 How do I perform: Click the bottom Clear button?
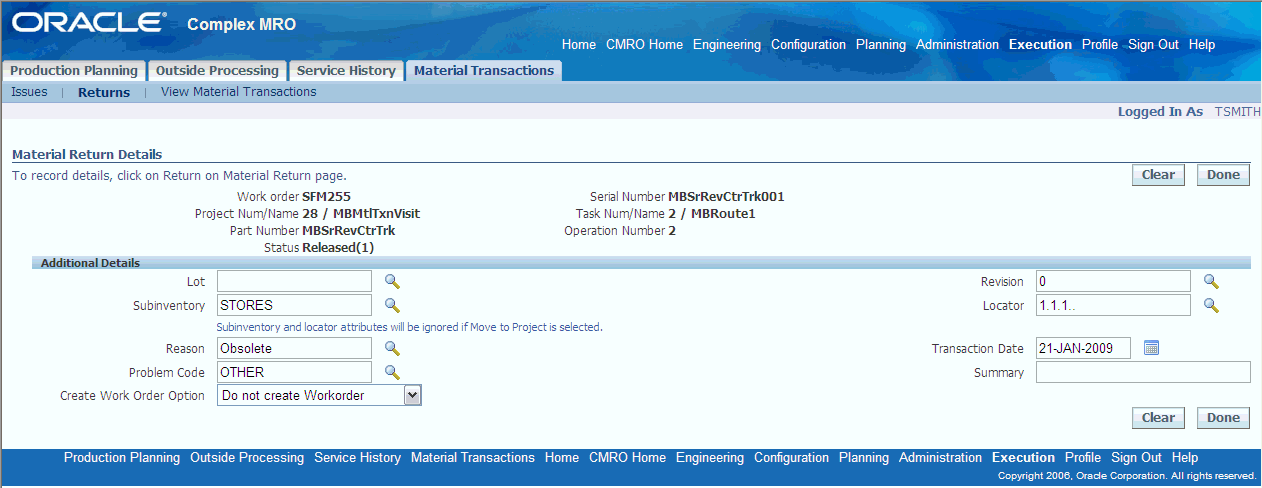pyautogui.click(x=1158, y=418)
